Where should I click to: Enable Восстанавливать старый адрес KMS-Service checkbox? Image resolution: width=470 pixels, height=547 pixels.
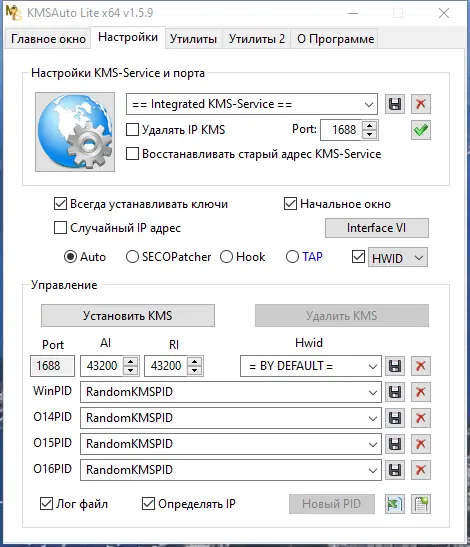pos(132,153)
